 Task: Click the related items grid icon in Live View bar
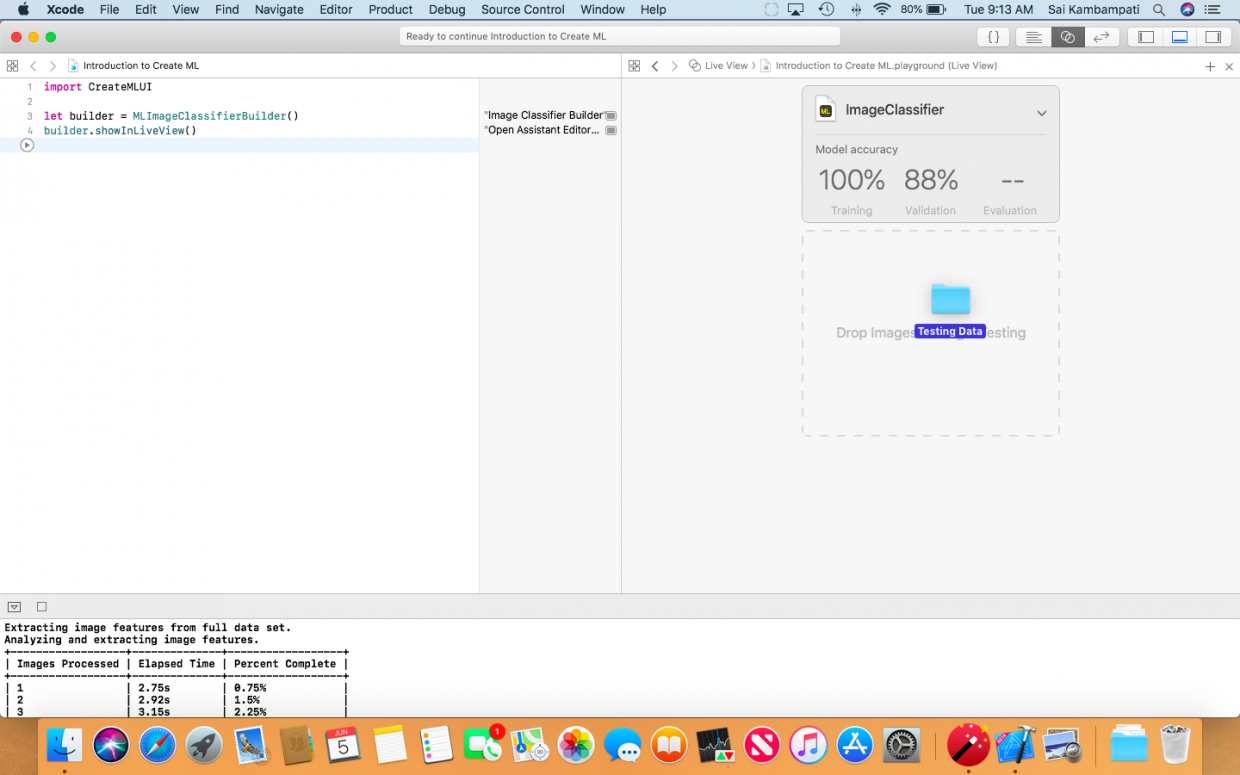click(634, 66)
